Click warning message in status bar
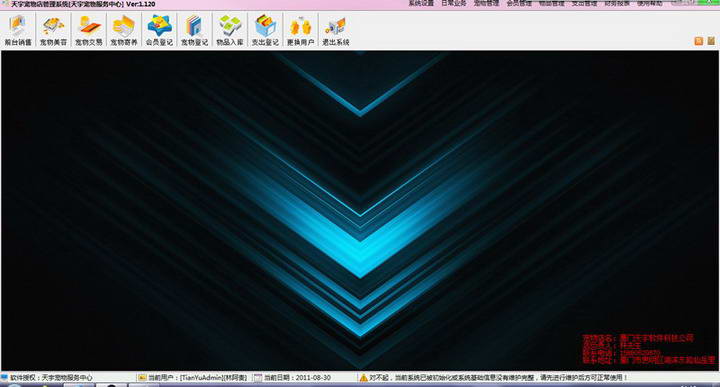Viewport: 720px width, 387px height. (498, 377)
